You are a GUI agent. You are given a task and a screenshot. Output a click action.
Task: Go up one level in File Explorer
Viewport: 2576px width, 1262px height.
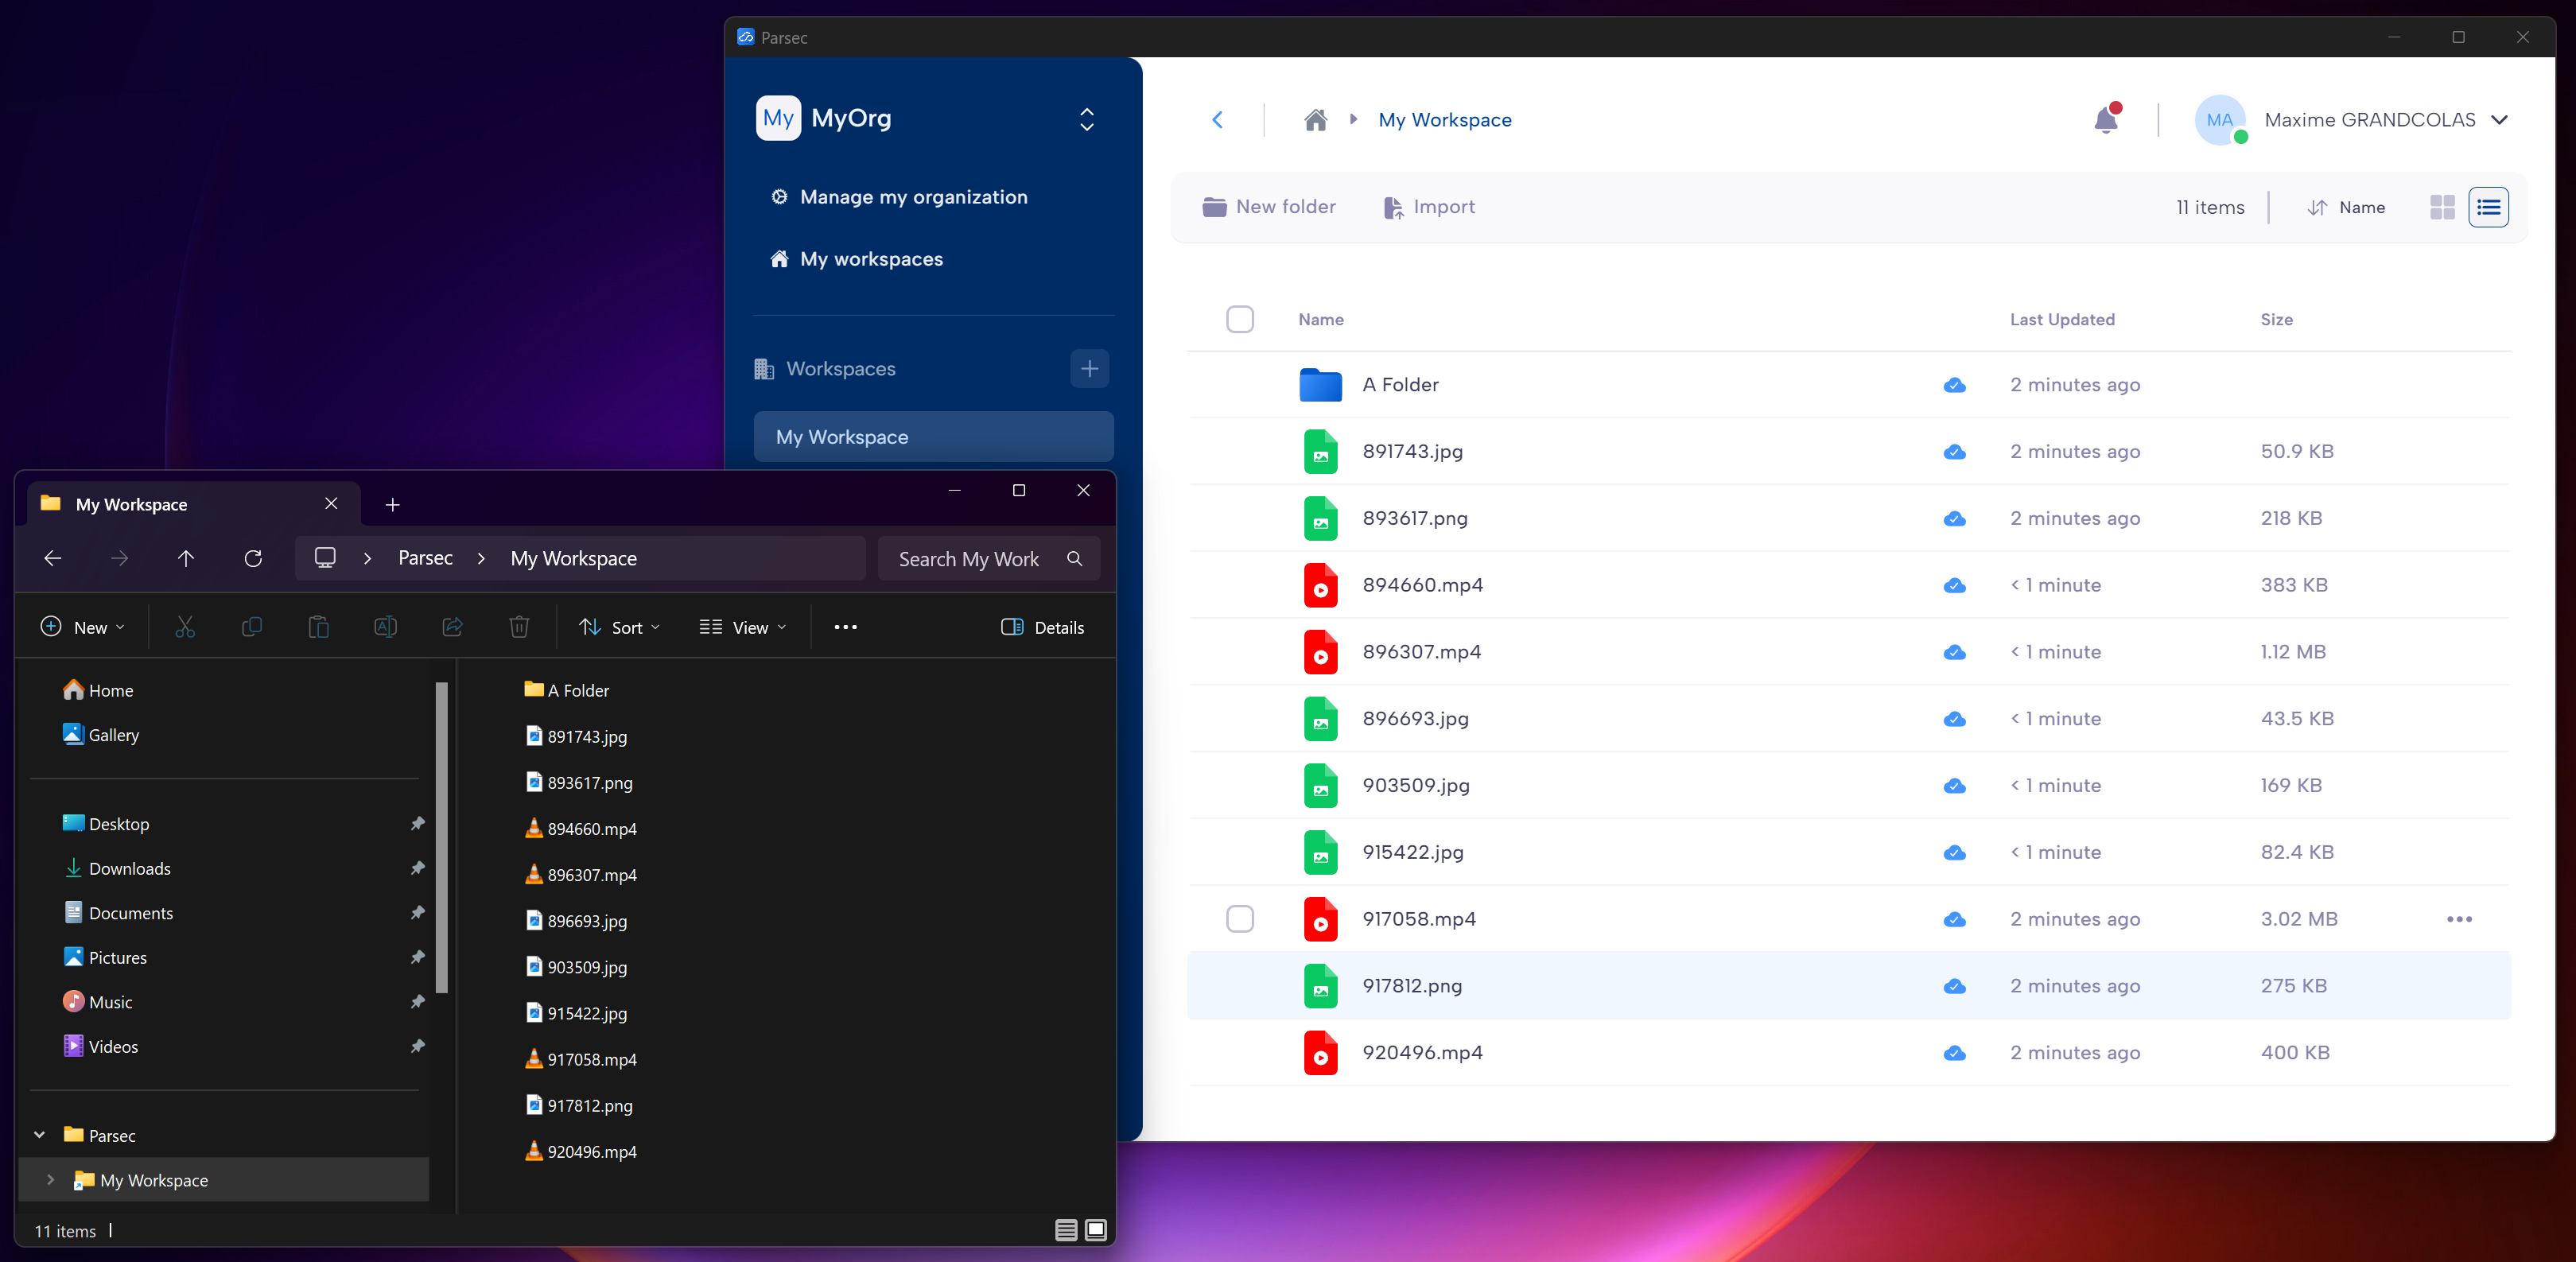pos(186,558)
